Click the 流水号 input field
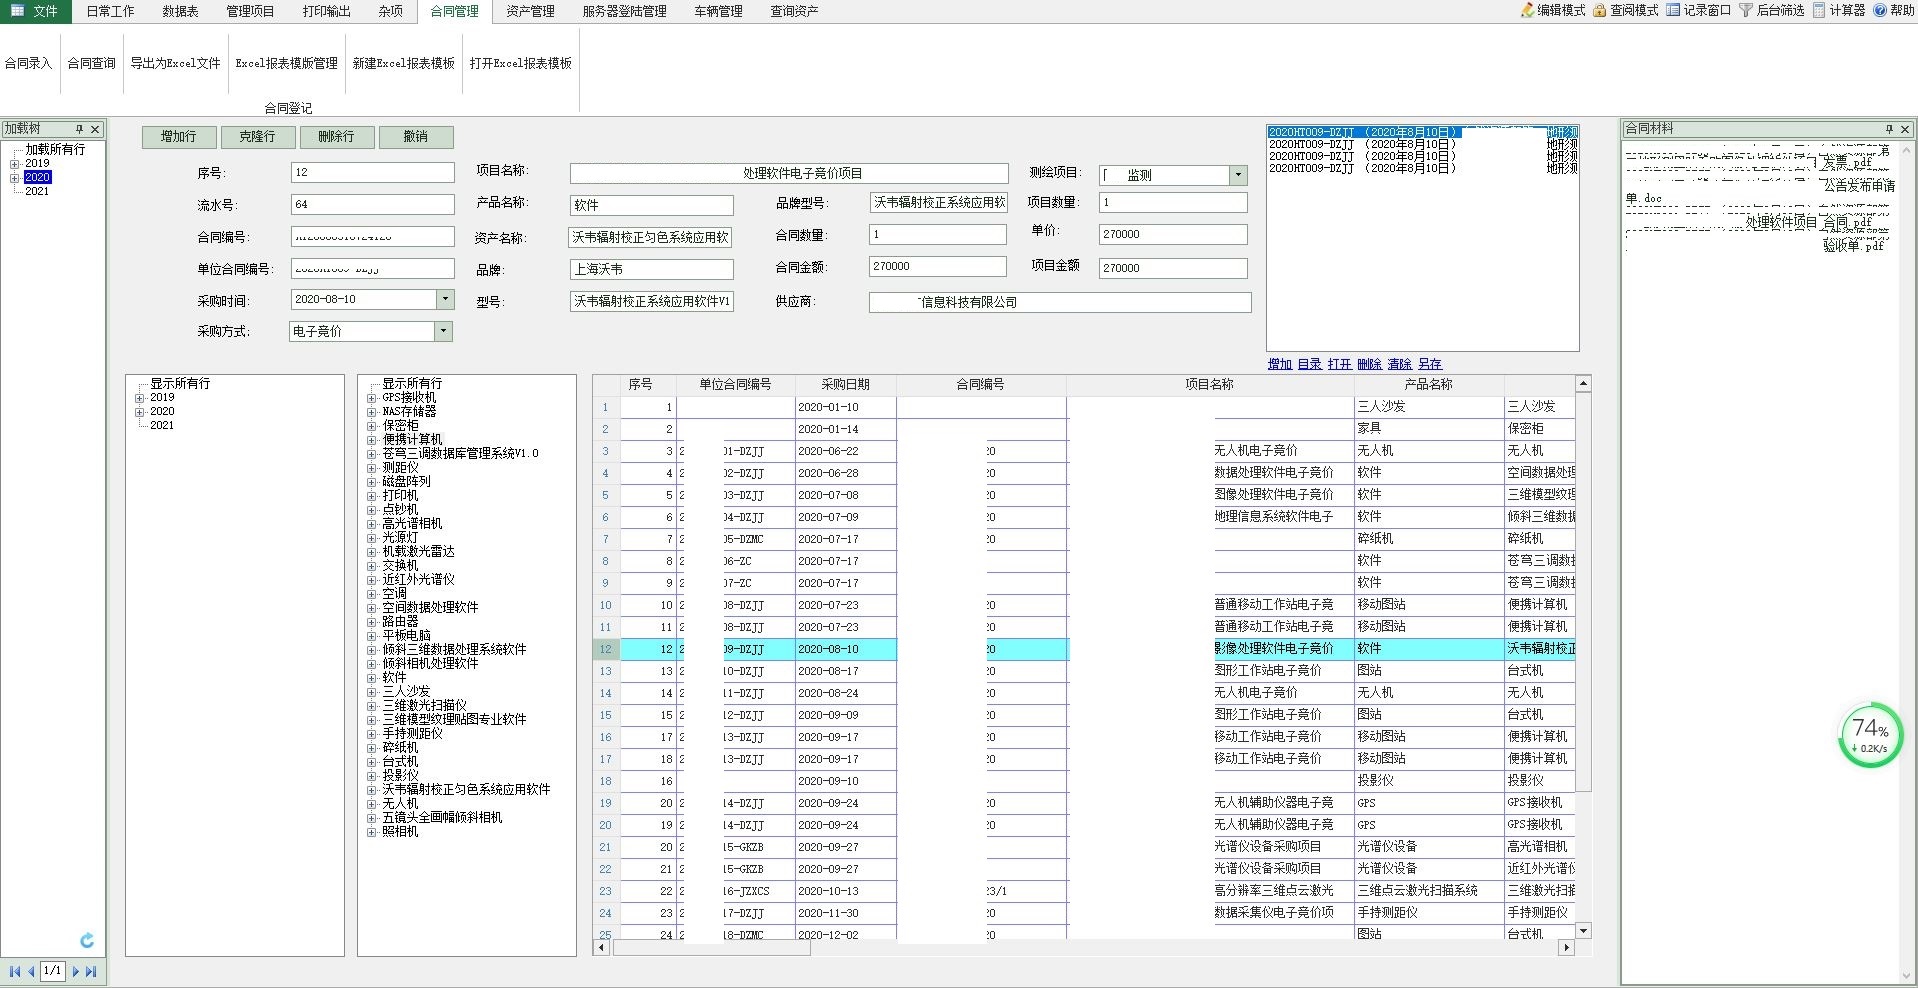Screen dimensions: 1918x988 372,204
